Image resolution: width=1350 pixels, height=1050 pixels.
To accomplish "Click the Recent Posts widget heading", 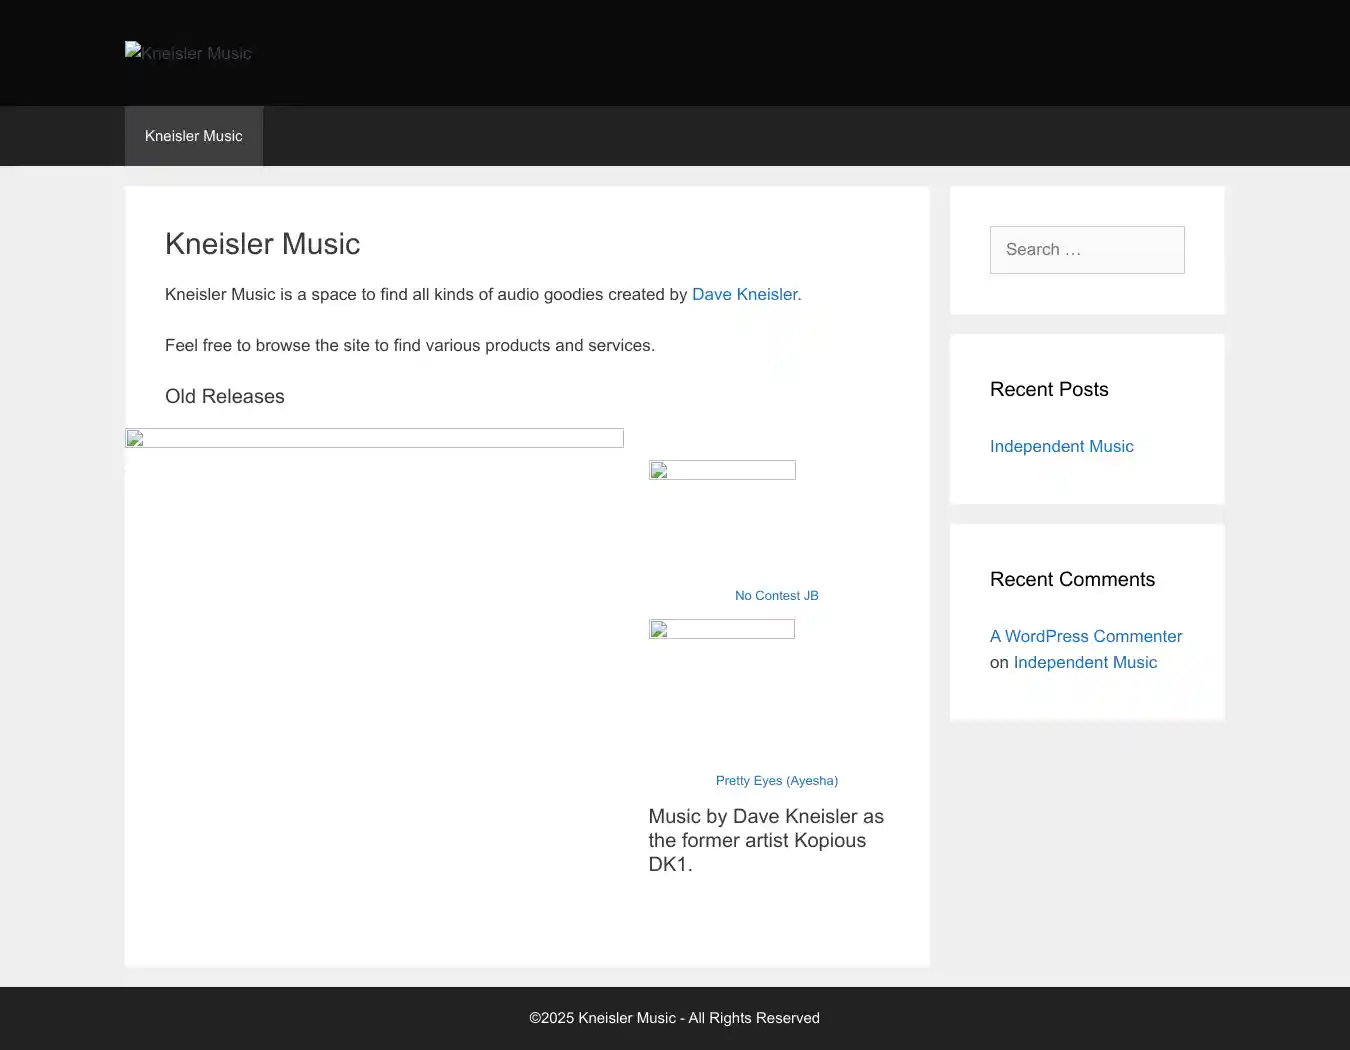I will tap(1049, 389).
